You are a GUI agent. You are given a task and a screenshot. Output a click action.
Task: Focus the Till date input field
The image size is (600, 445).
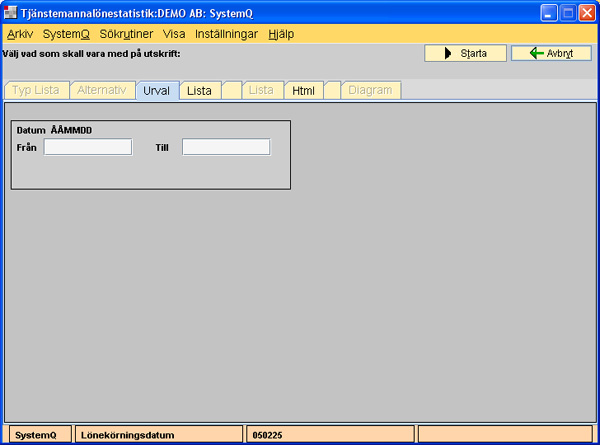pos(226,147)
